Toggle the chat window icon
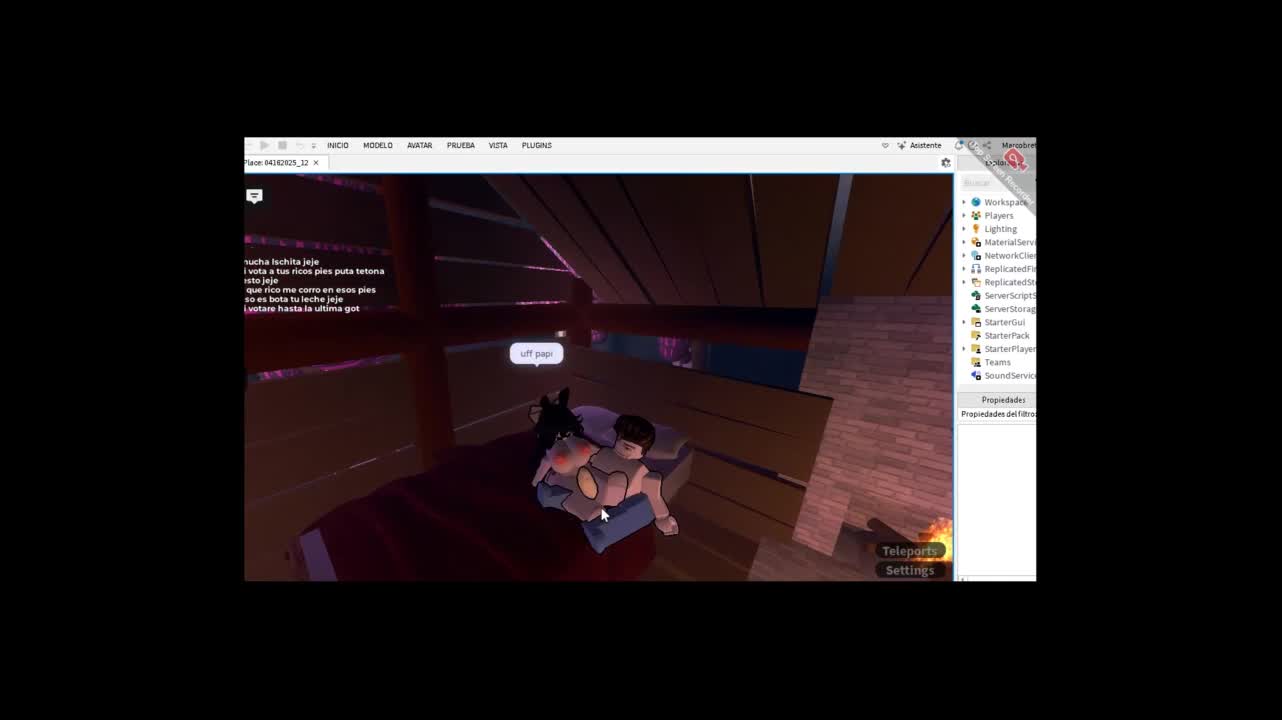Image resolution: width=1282 pixels, height=720 pixels. [255, 196]
